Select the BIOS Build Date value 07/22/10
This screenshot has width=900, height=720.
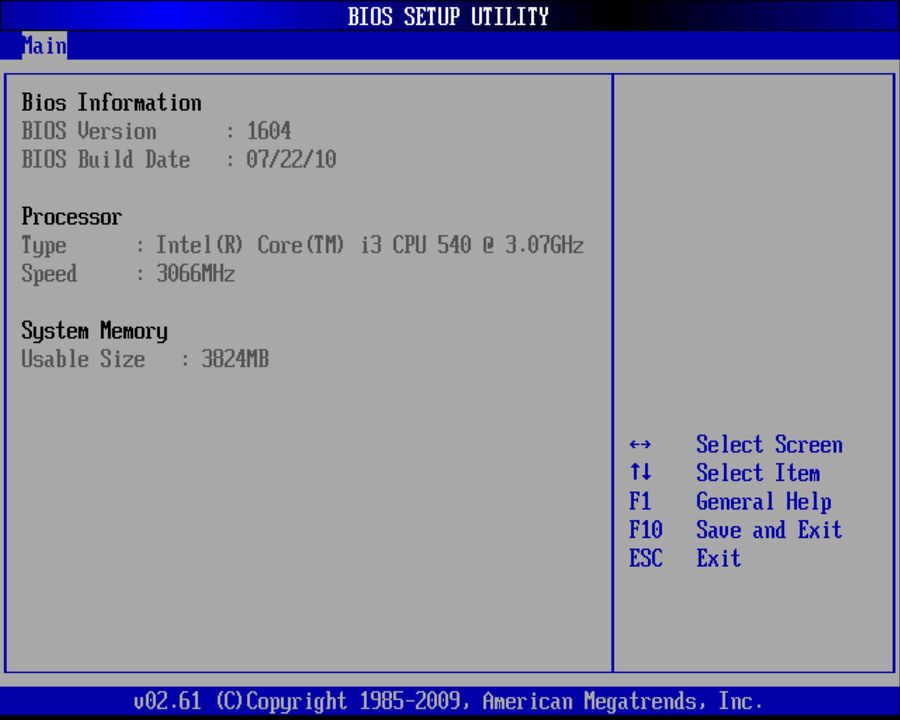[x=291, y=160]
